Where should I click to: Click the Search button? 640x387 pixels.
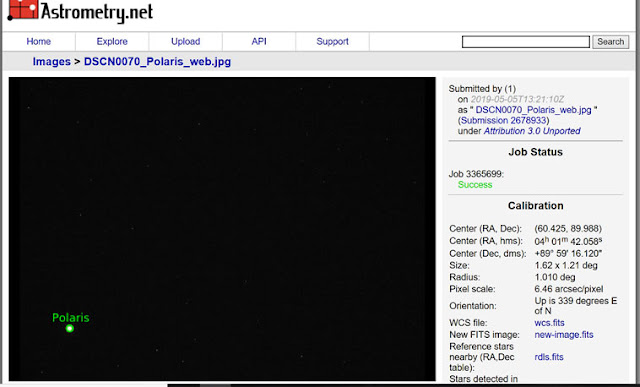click(611, 42)
